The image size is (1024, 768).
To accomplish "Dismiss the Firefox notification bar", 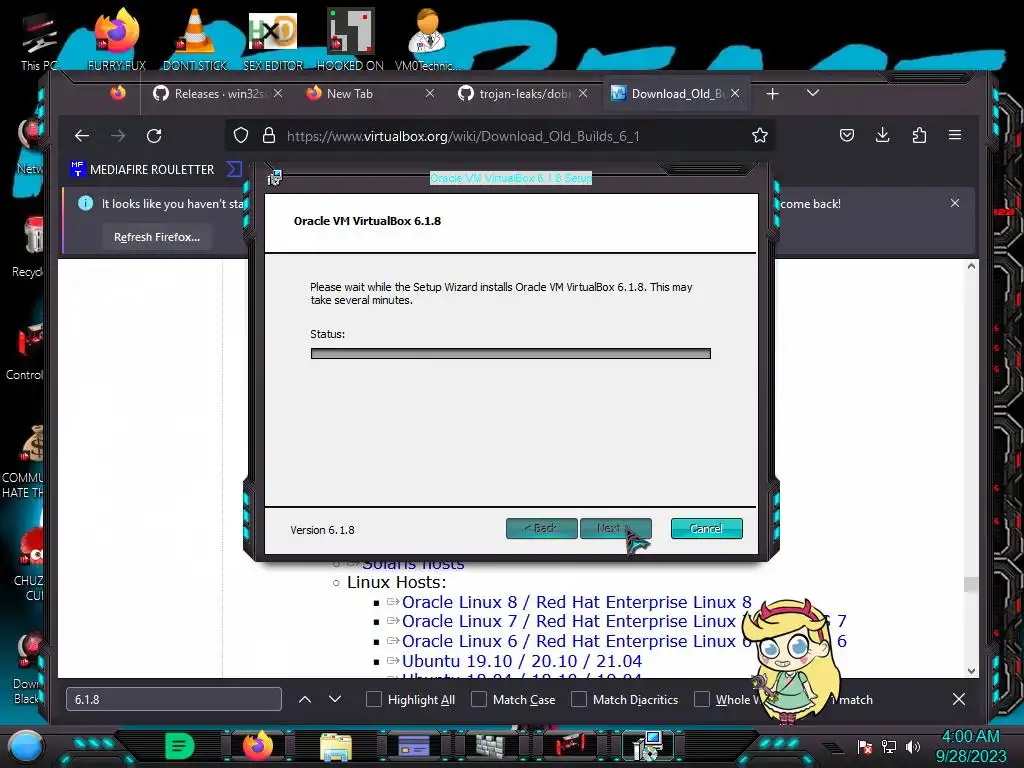I will [955, 203].
